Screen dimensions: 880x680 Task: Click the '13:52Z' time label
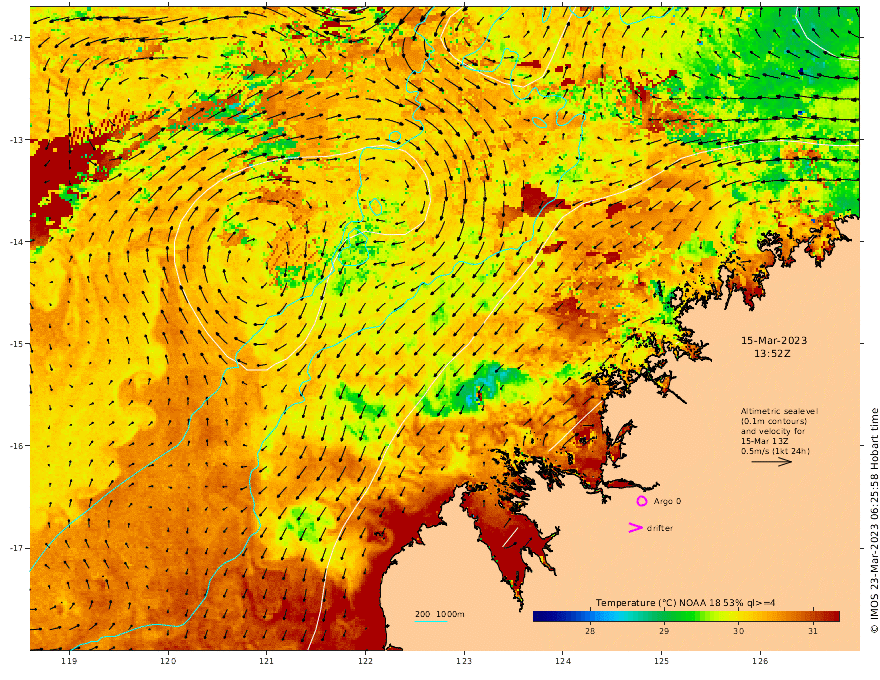[772, 354]
